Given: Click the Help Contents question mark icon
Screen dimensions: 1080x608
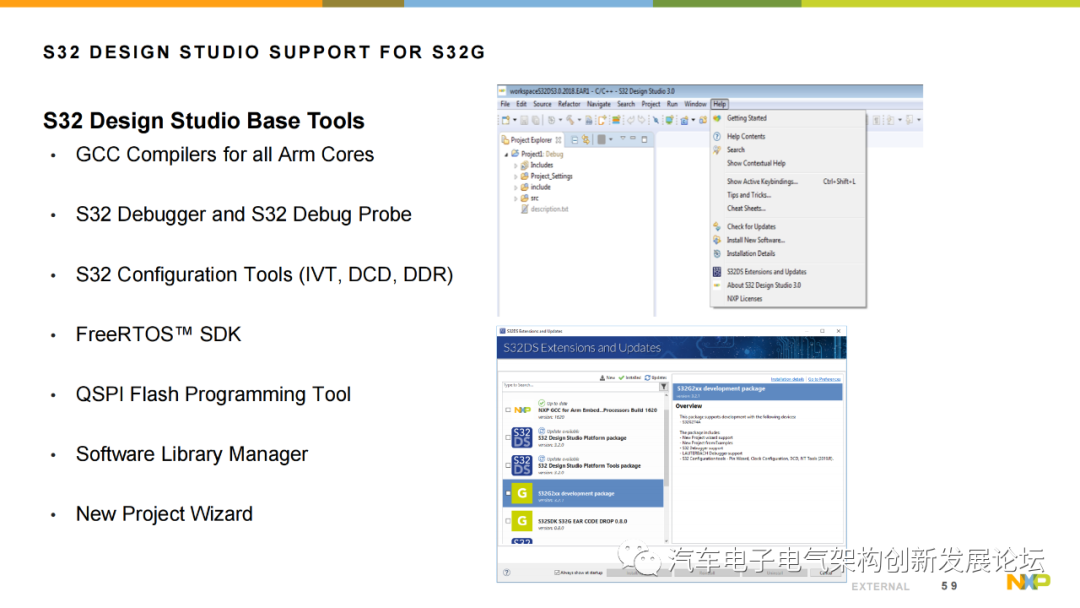Looking at the screenshot, I should coord(717,136).
